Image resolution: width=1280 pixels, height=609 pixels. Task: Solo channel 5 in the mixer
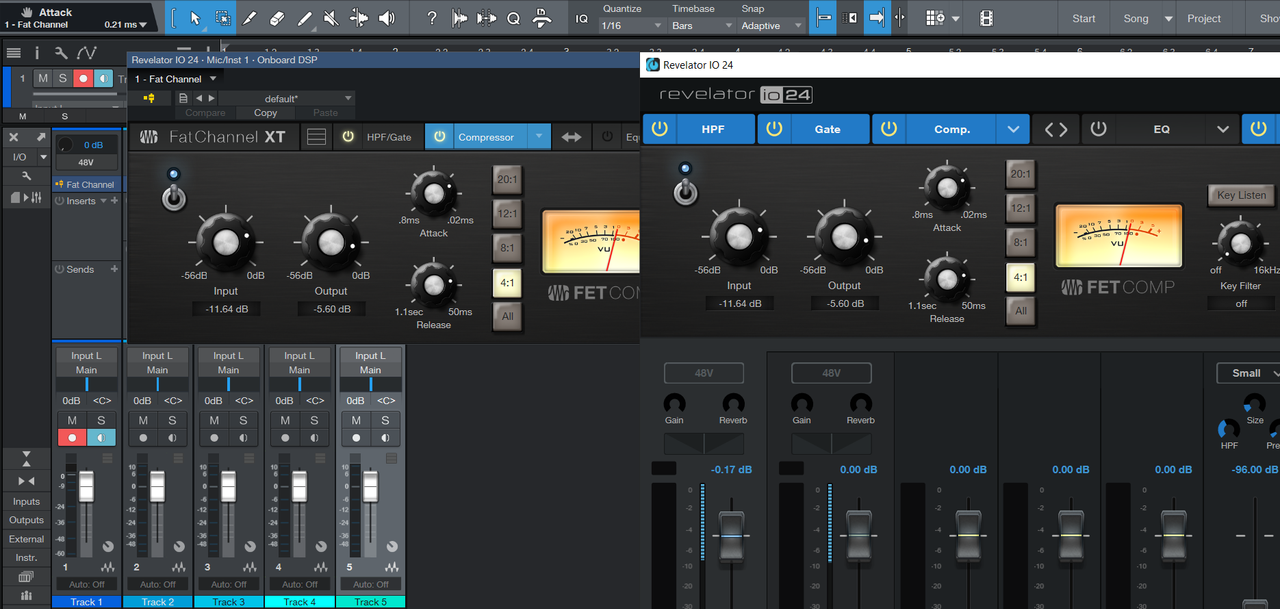(385, 420)
